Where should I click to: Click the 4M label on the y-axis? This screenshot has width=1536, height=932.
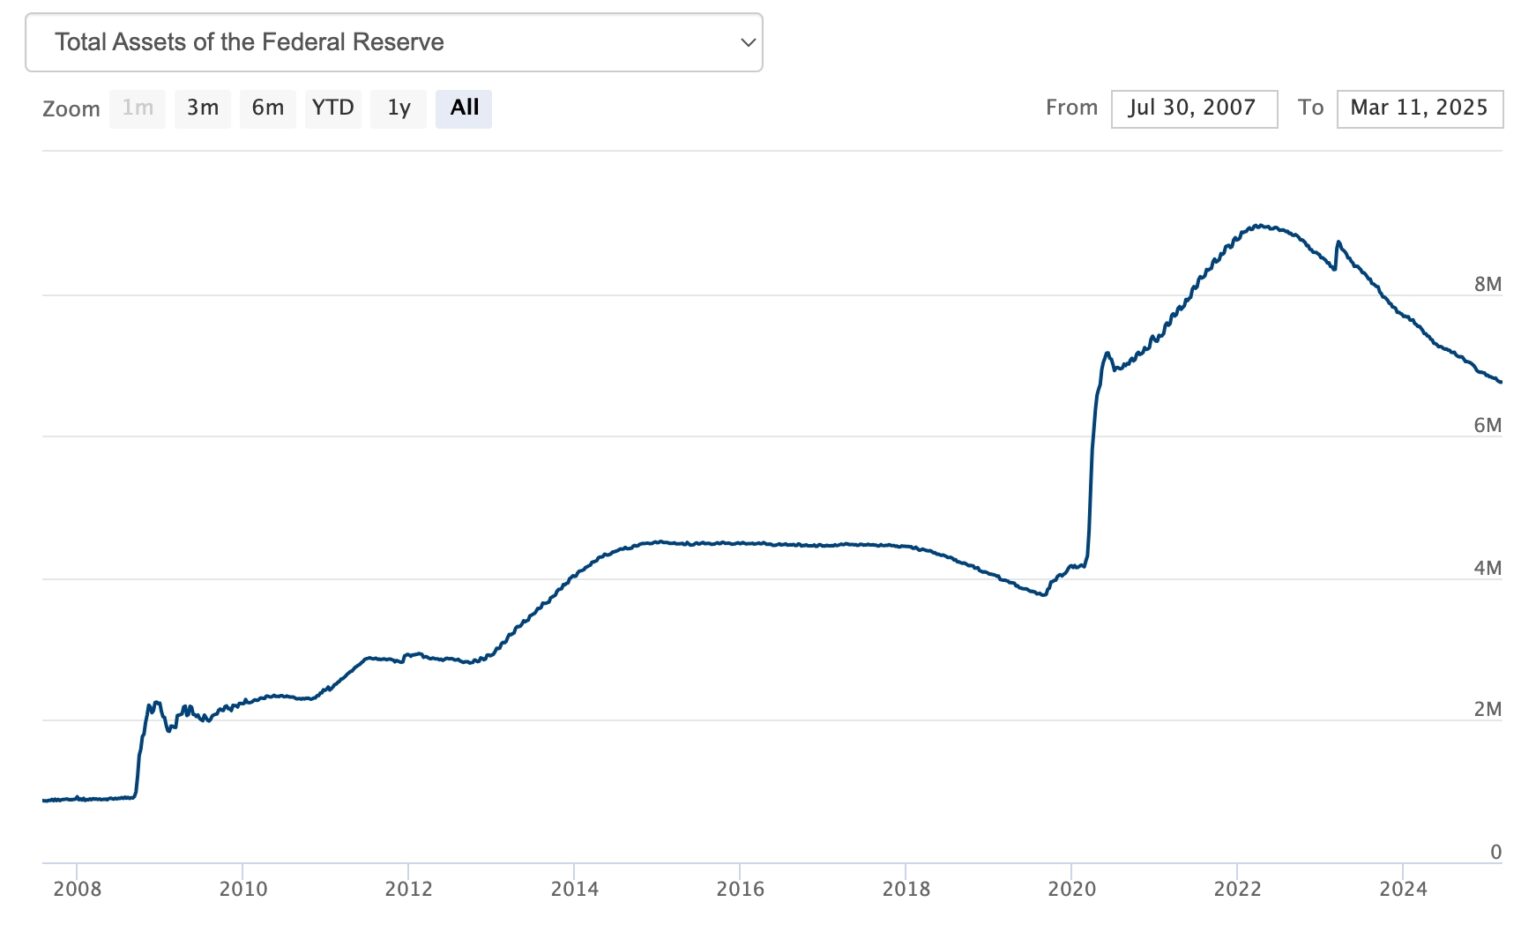pyautogui.click(x=1487, y=568)
